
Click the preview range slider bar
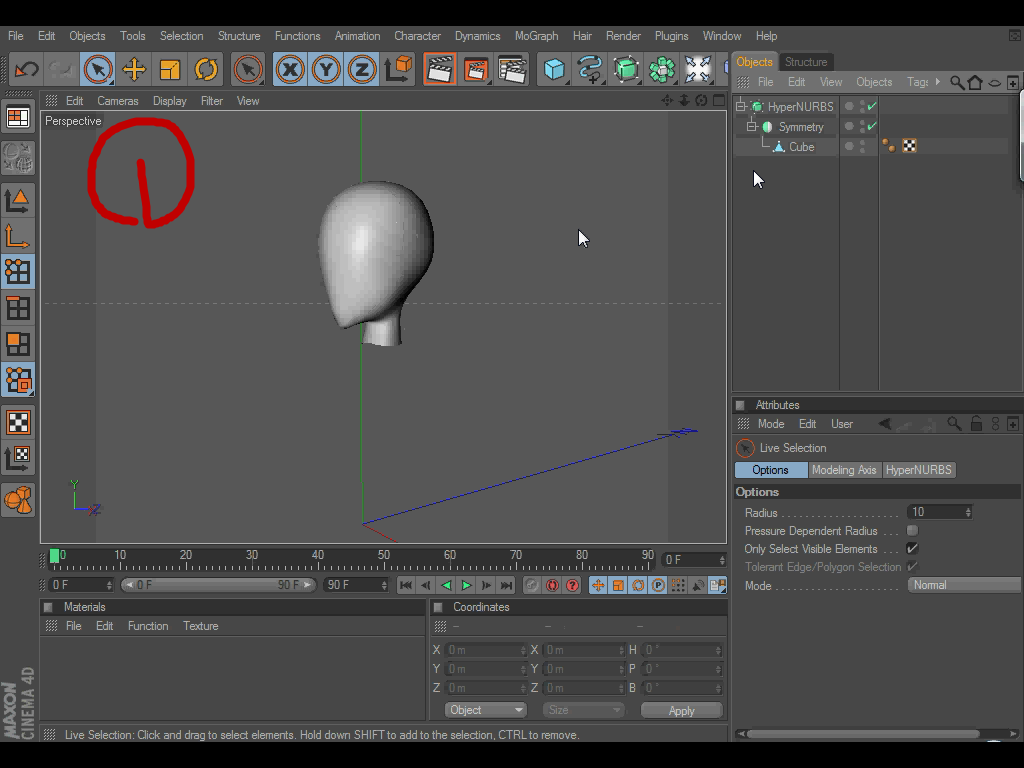218,585
